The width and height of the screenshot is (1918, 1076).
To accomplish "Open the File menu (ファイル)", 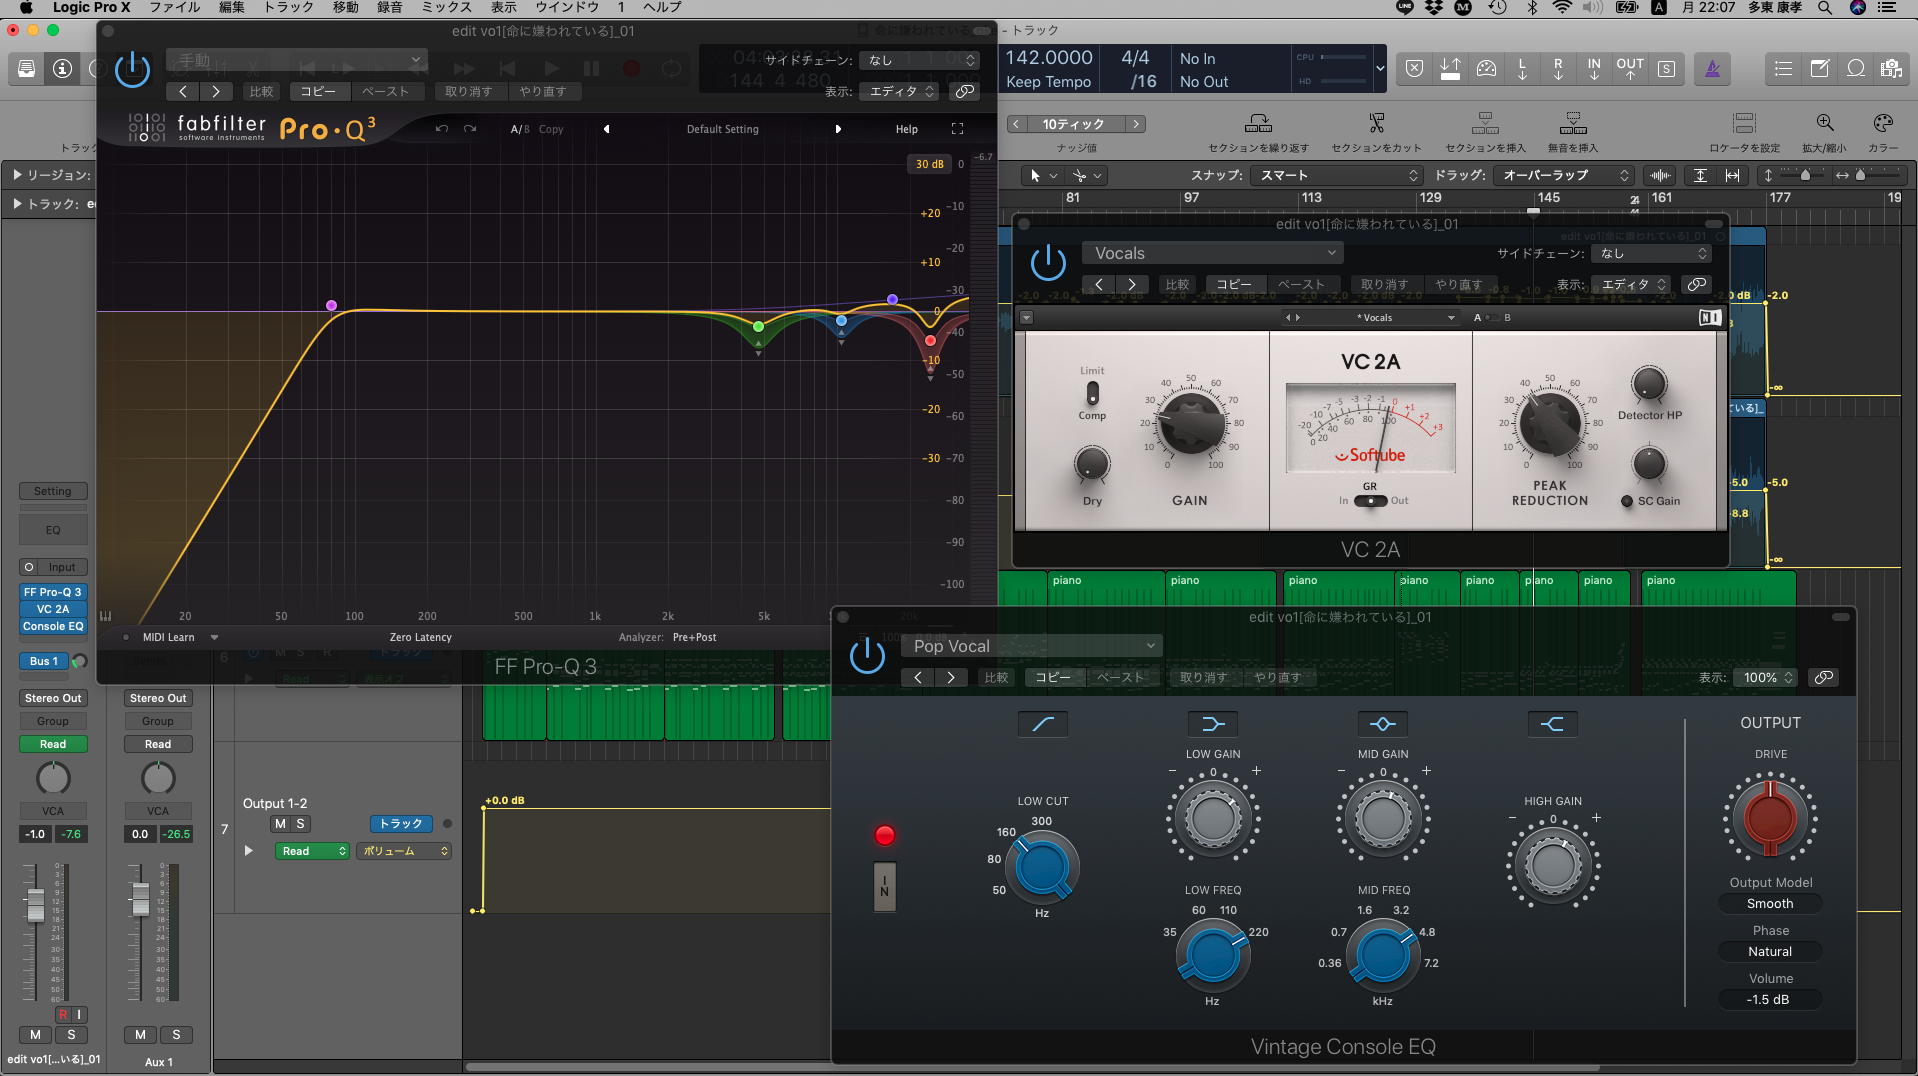I will click(x=175, y=8).
